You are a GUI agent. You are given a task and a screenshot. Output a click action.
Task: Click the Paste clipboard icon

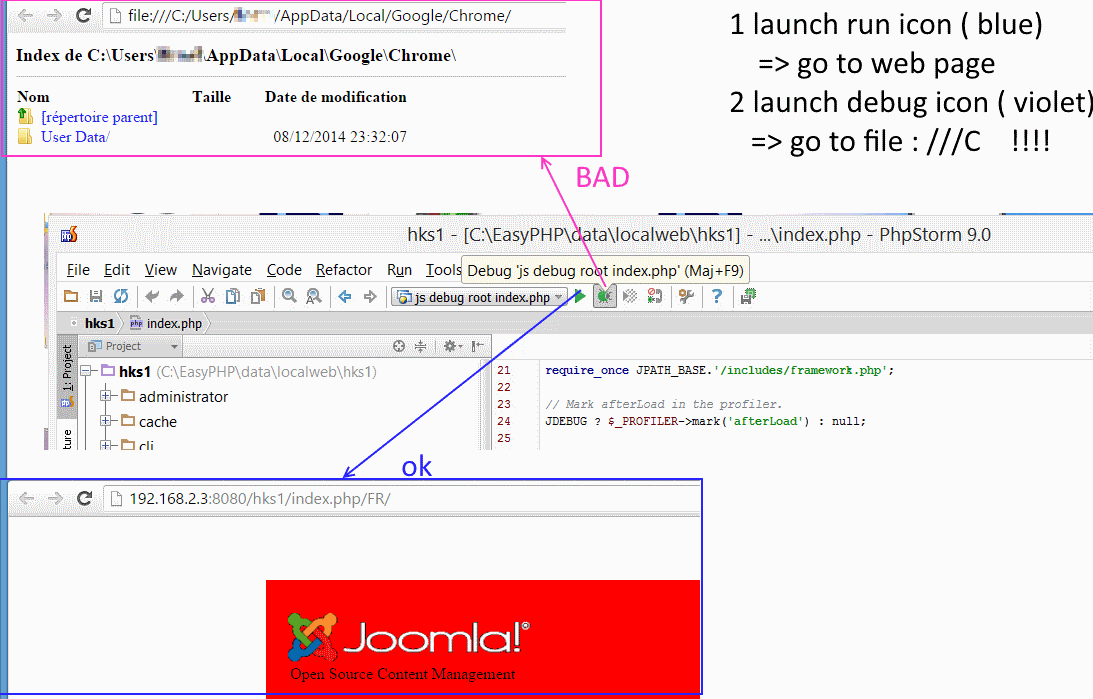tap(258, 297)
